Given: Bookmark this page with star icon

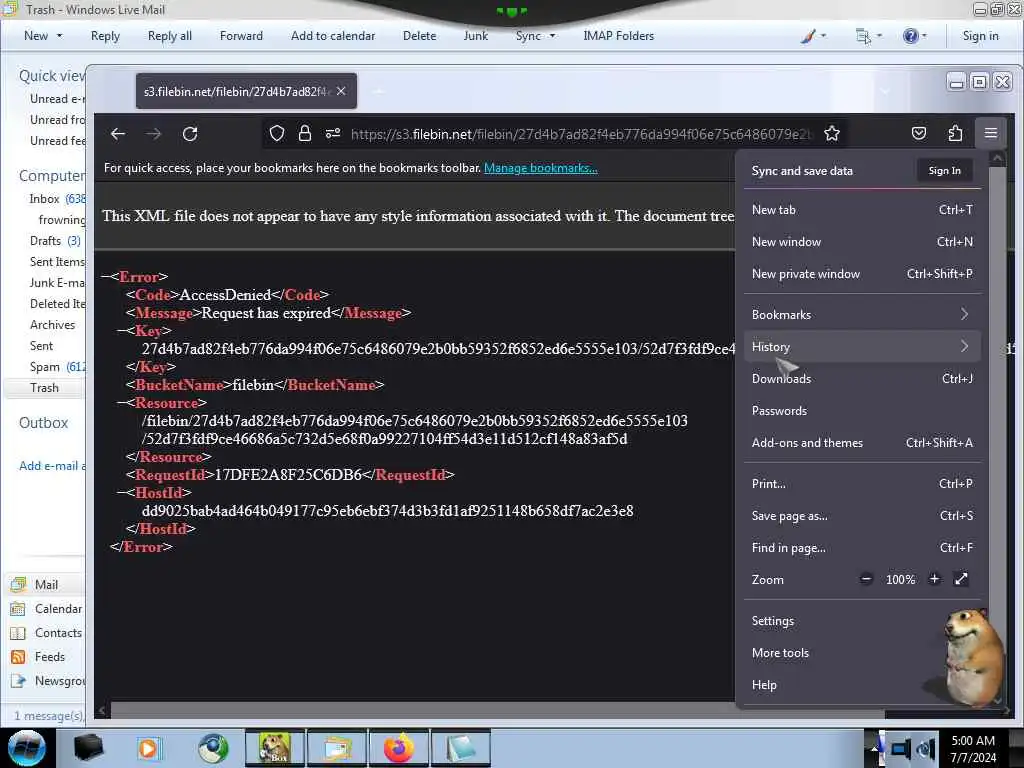Looking at the screenshot, I should click(x=831, y=134).
